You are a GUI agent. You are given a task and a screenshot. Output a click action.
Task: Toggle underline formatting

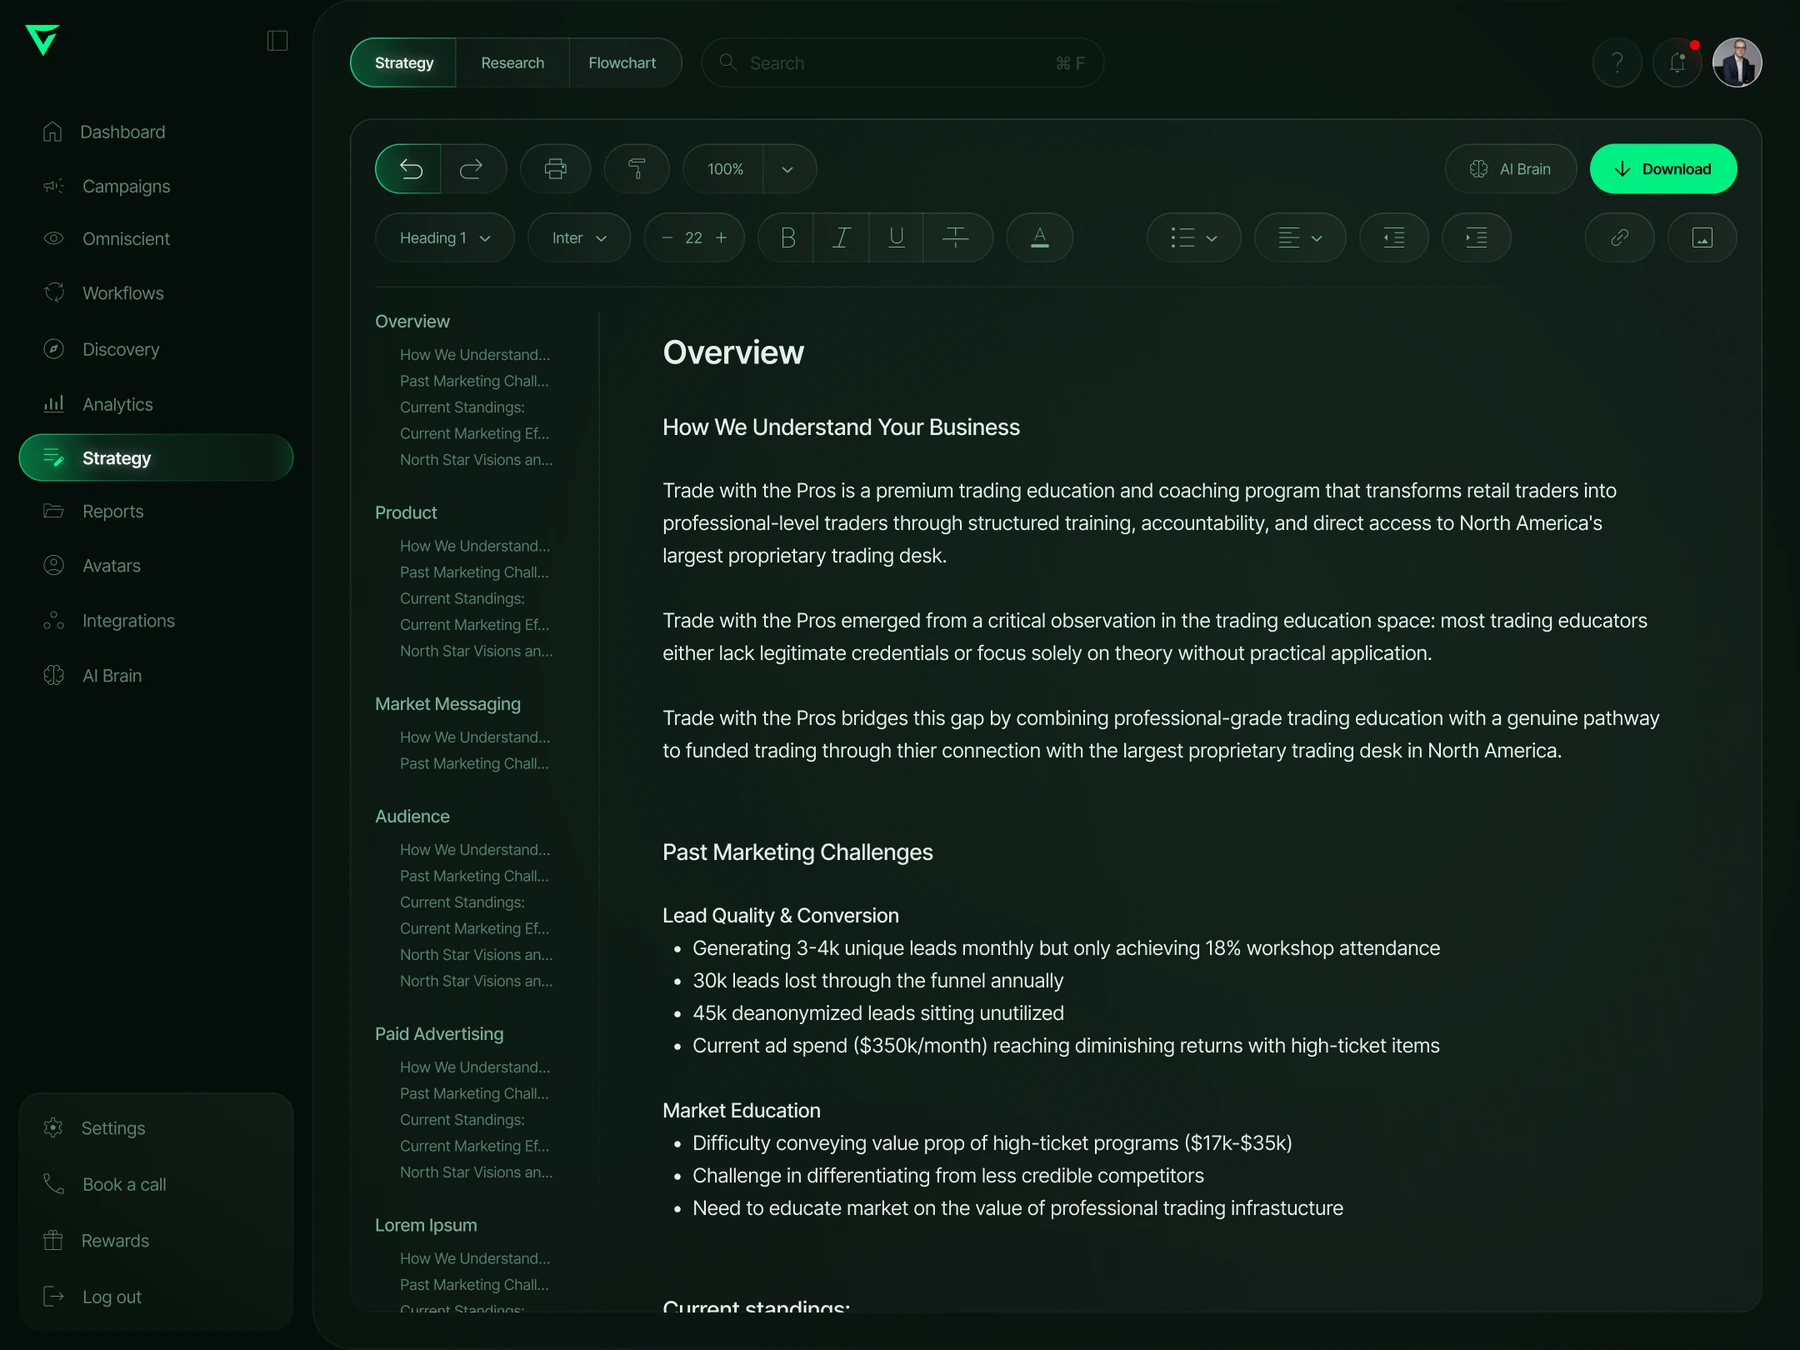click(x=896, y=238)
